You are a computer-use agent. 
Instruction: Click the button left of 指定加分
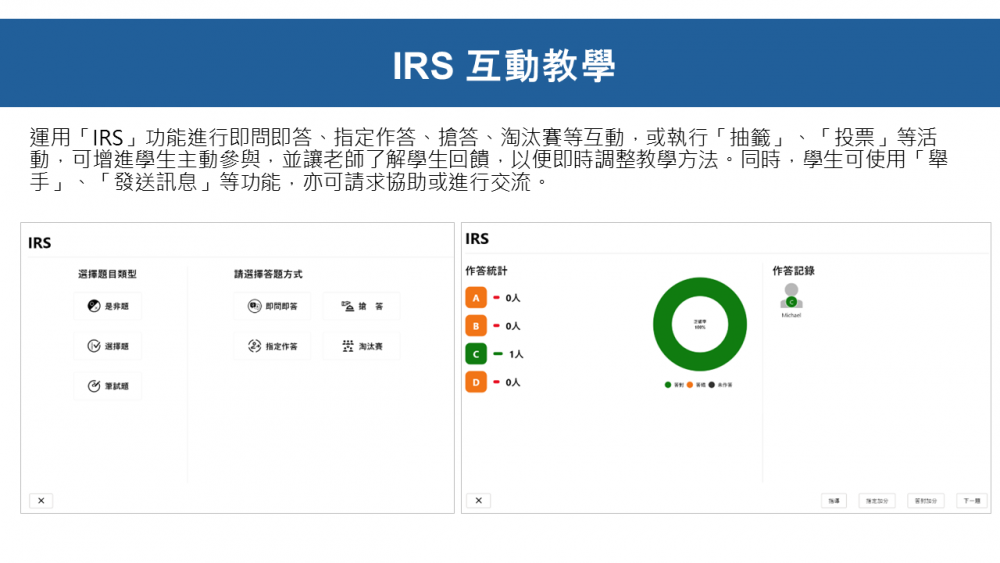[x=834, y=500]
